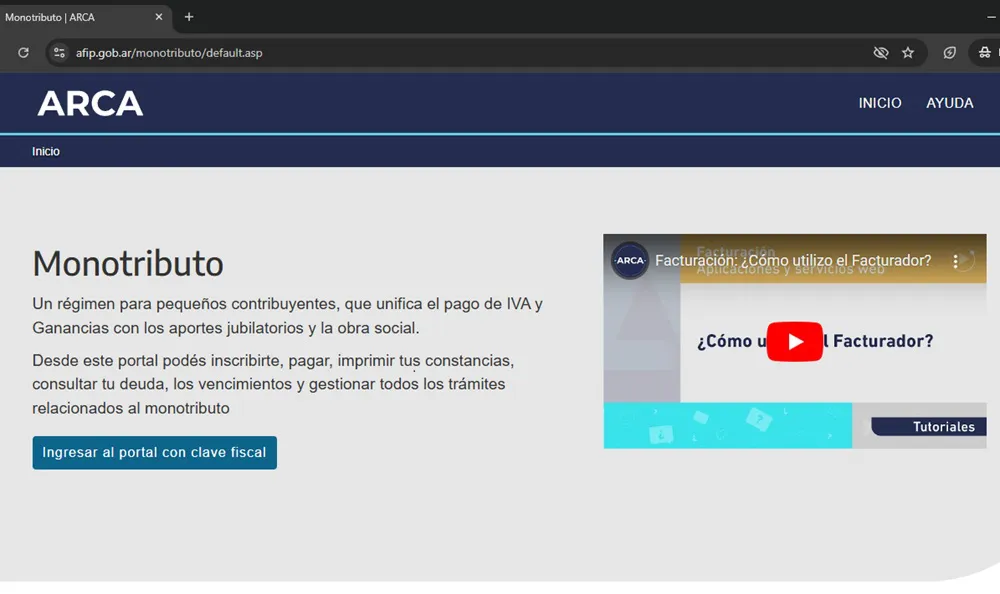Click the paragraph starting 'Un régimen para pequeños'

288,316
